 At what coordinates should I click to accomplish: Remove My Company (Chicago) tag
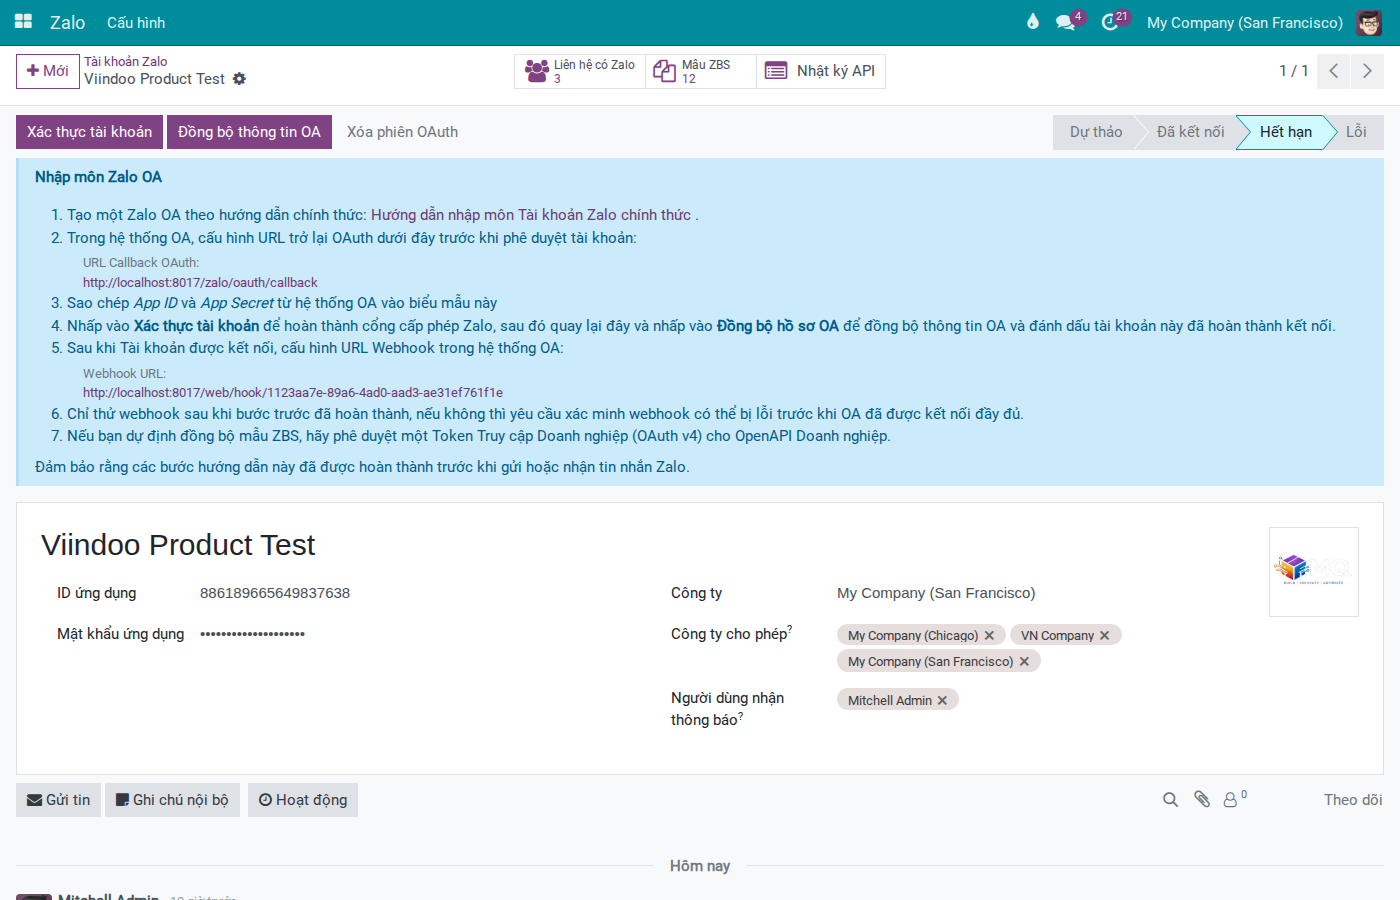click(x=989, y=636)
